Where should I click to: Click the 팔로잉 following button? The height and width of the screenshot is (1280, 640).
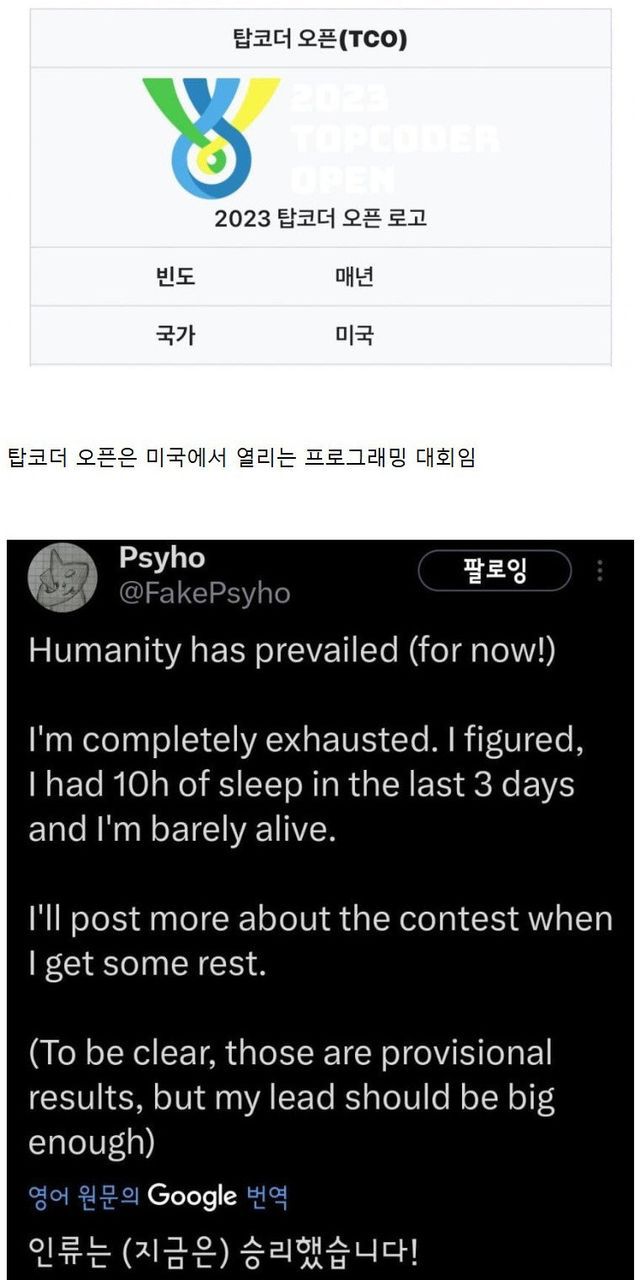pyautogui.click(x=496, y=571)
